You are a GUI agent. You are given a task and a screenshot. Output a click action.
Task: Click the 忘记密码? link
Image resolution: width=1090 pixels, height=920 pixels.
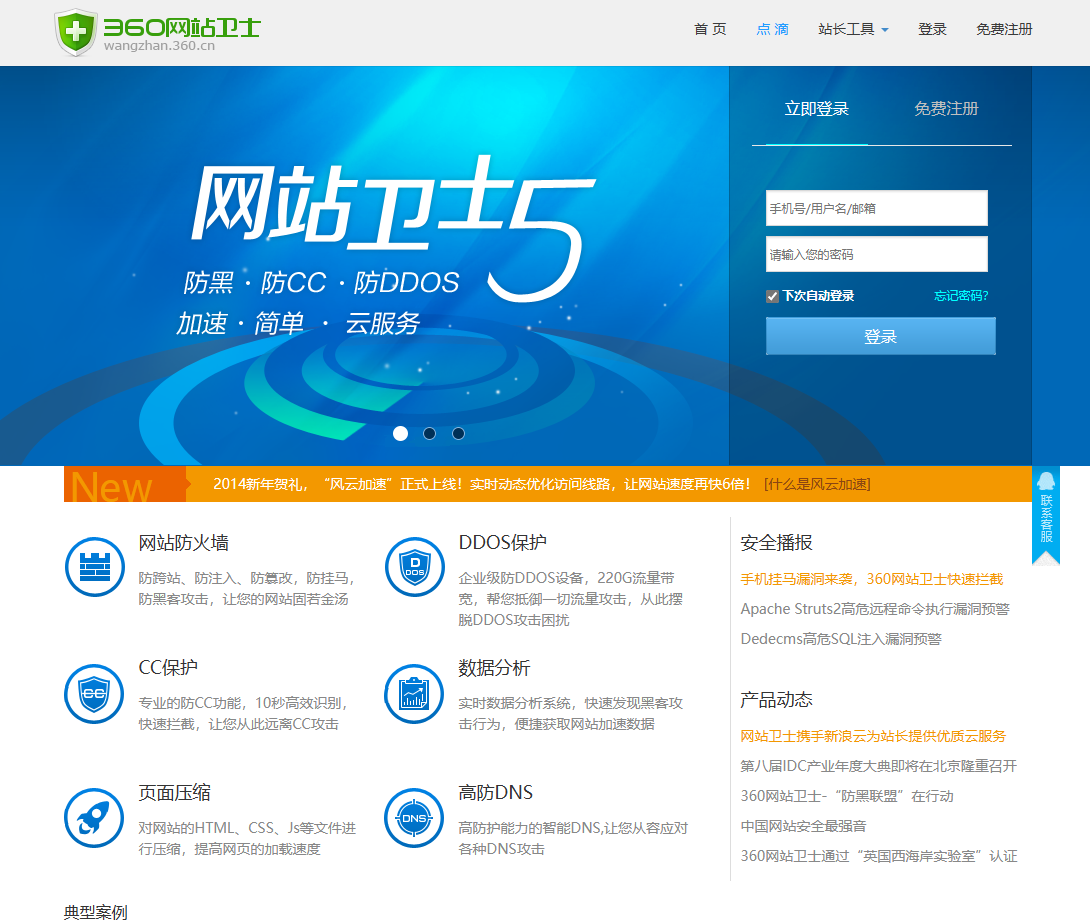(961, 296)
